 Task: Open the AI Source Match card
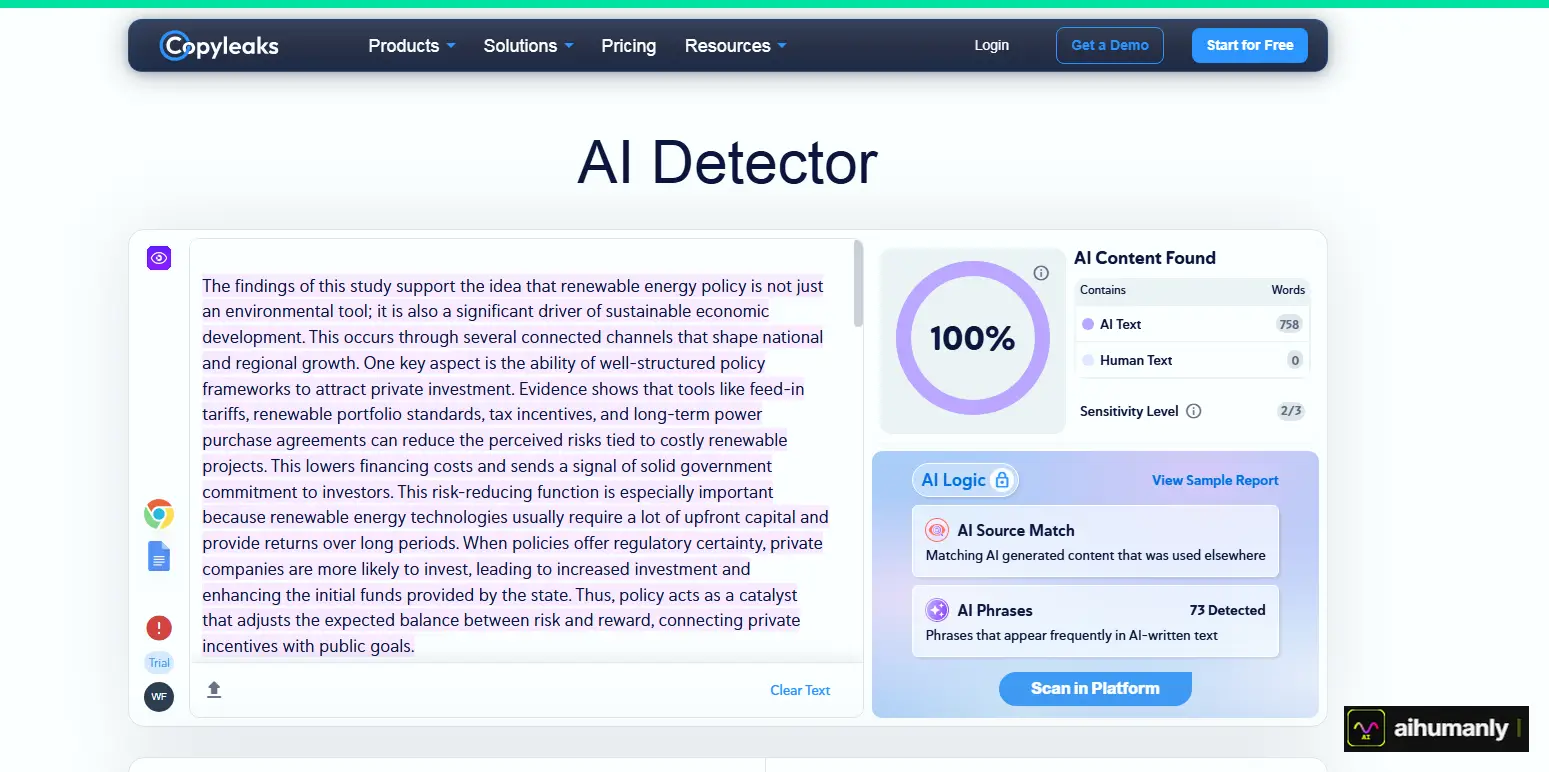(x=1095, y=541)
